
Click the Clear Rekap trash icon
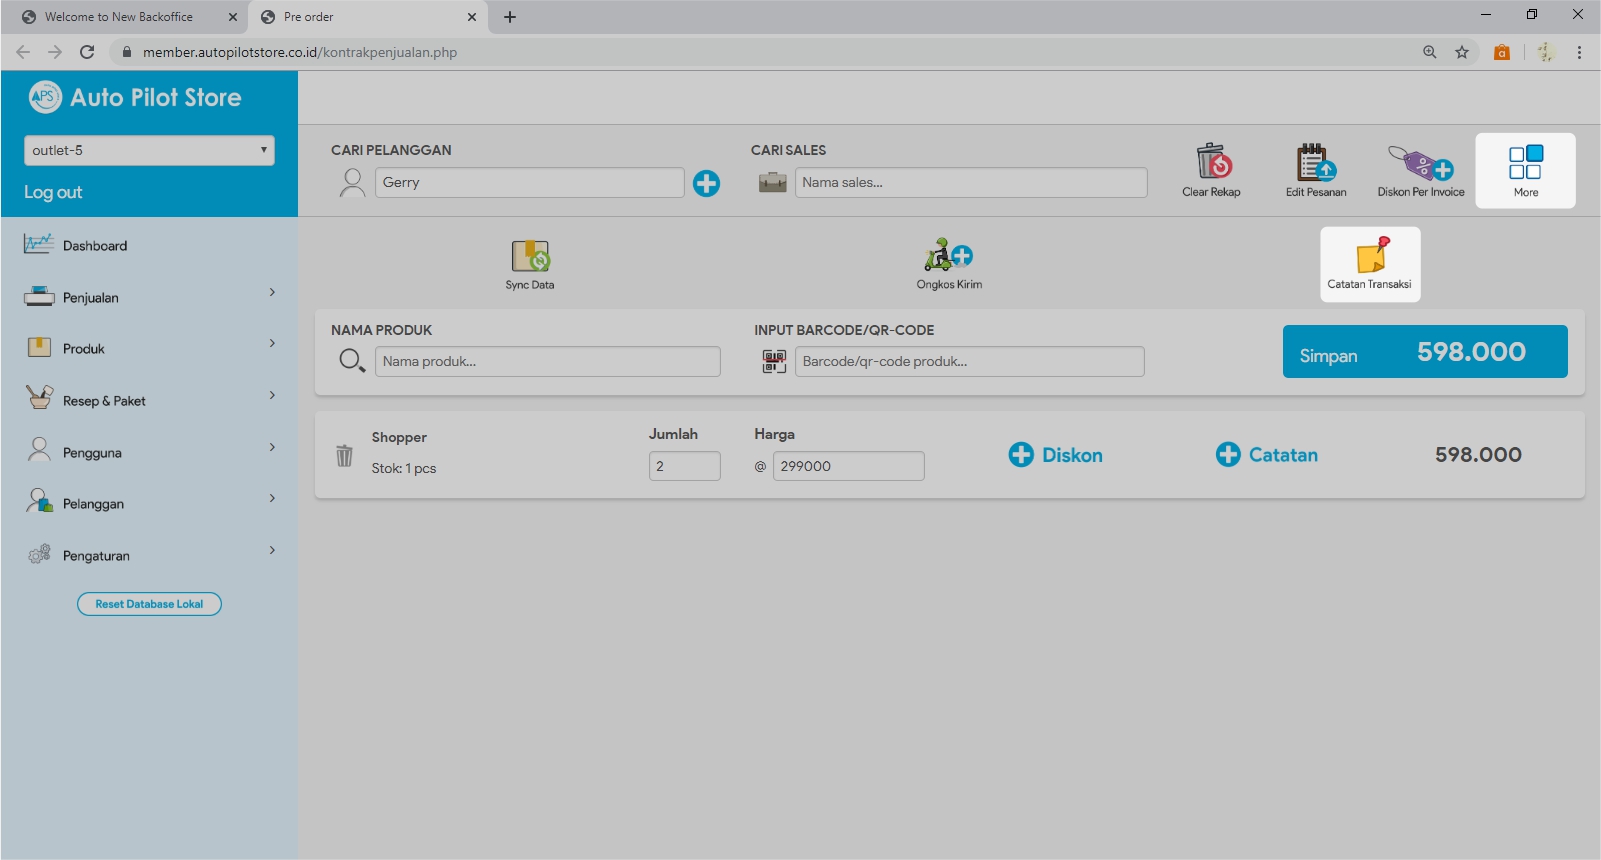[x=1211, y=162]
